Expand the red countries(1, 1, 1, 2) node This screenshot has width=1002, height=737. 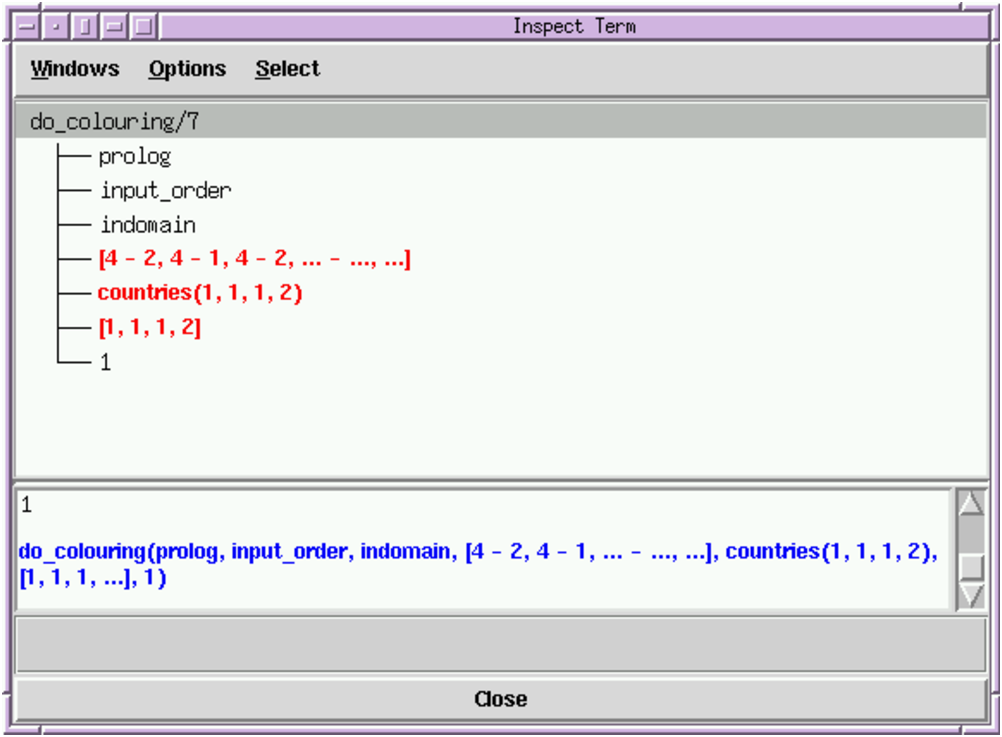(x=200, y=293)
